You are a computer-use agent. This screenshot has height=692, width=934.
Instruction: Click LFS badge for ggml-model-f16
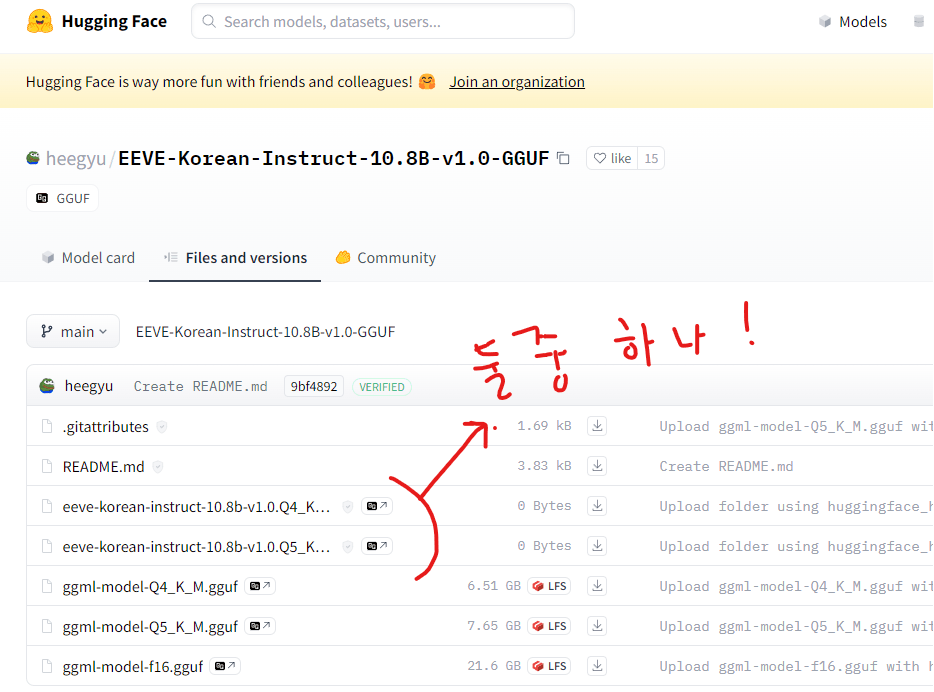coord(549,666)
